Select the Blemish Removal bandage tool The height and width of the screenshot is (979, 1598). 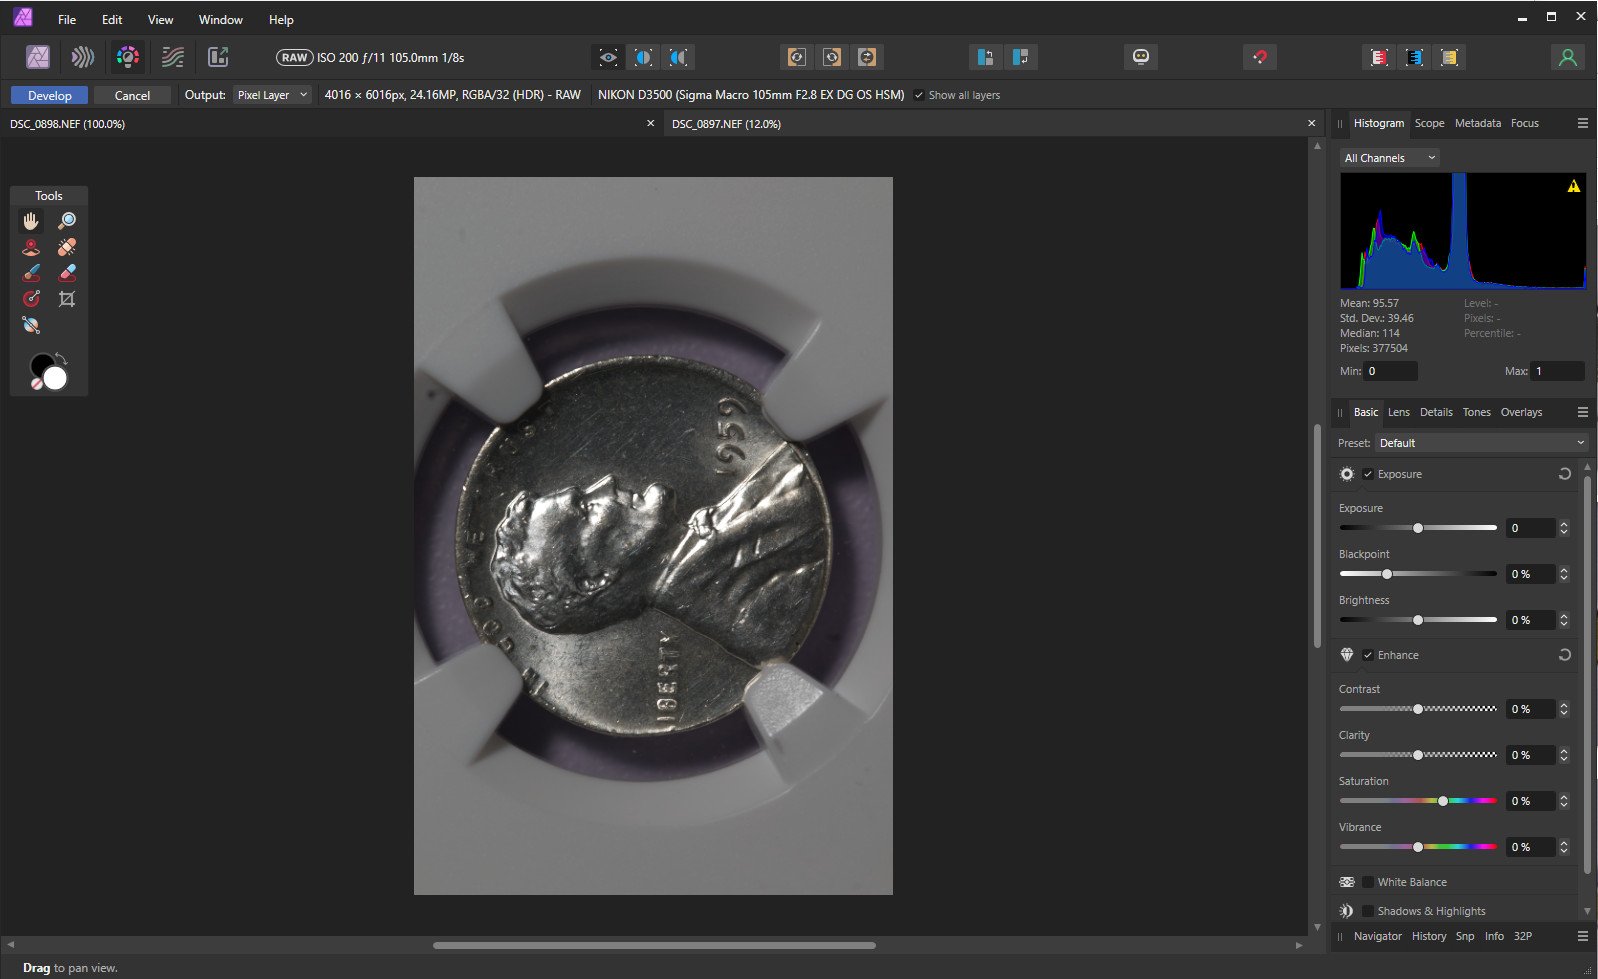click(67, 247)
